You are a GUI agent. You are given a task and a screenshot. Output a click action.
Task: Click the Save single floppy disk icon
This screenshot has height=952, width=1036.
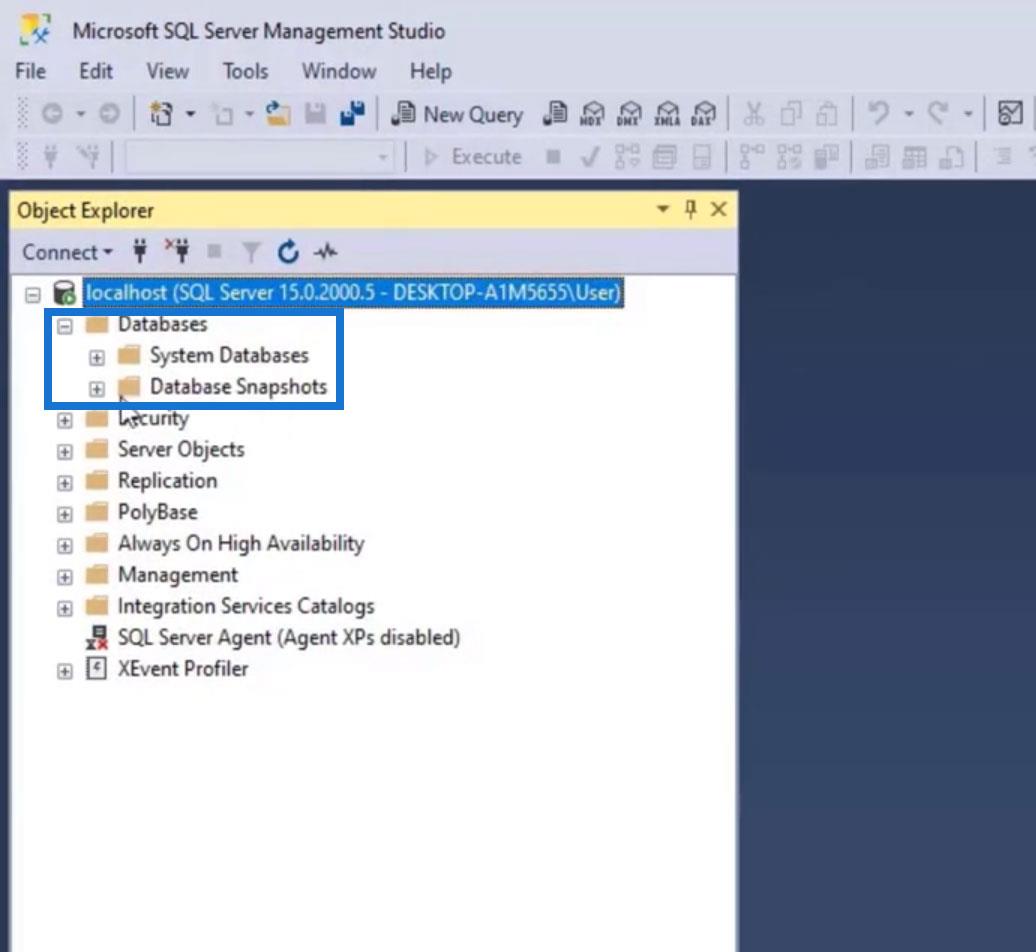pyautogui.click(x=315, y=114)
